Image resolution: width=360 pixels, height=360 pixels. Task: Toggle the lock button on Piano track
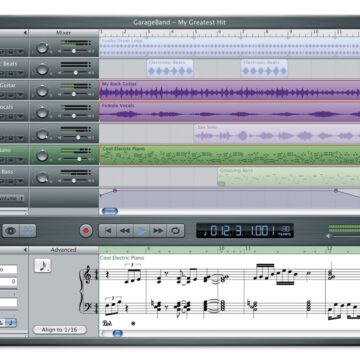coord(12,160)
